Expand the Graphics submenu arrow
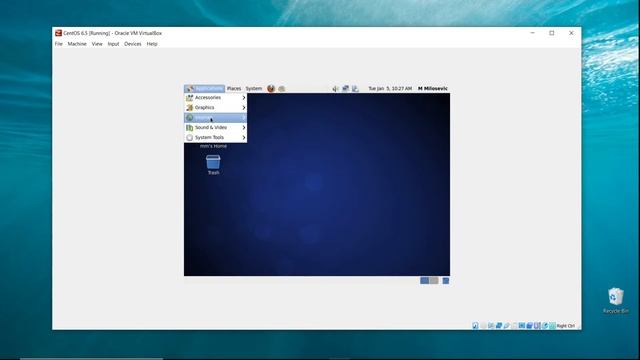The height and width of the screenshot is (360, 640). point(244,108)
